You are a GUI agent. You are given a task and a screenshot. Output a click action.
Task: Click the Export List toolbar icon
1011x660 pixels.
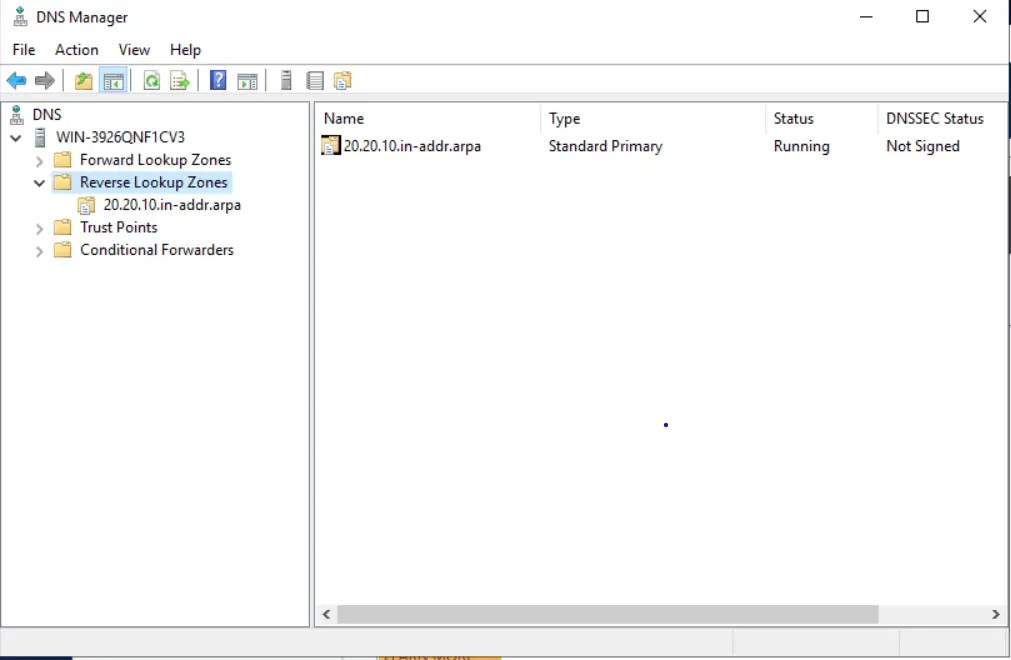(180, 80)
